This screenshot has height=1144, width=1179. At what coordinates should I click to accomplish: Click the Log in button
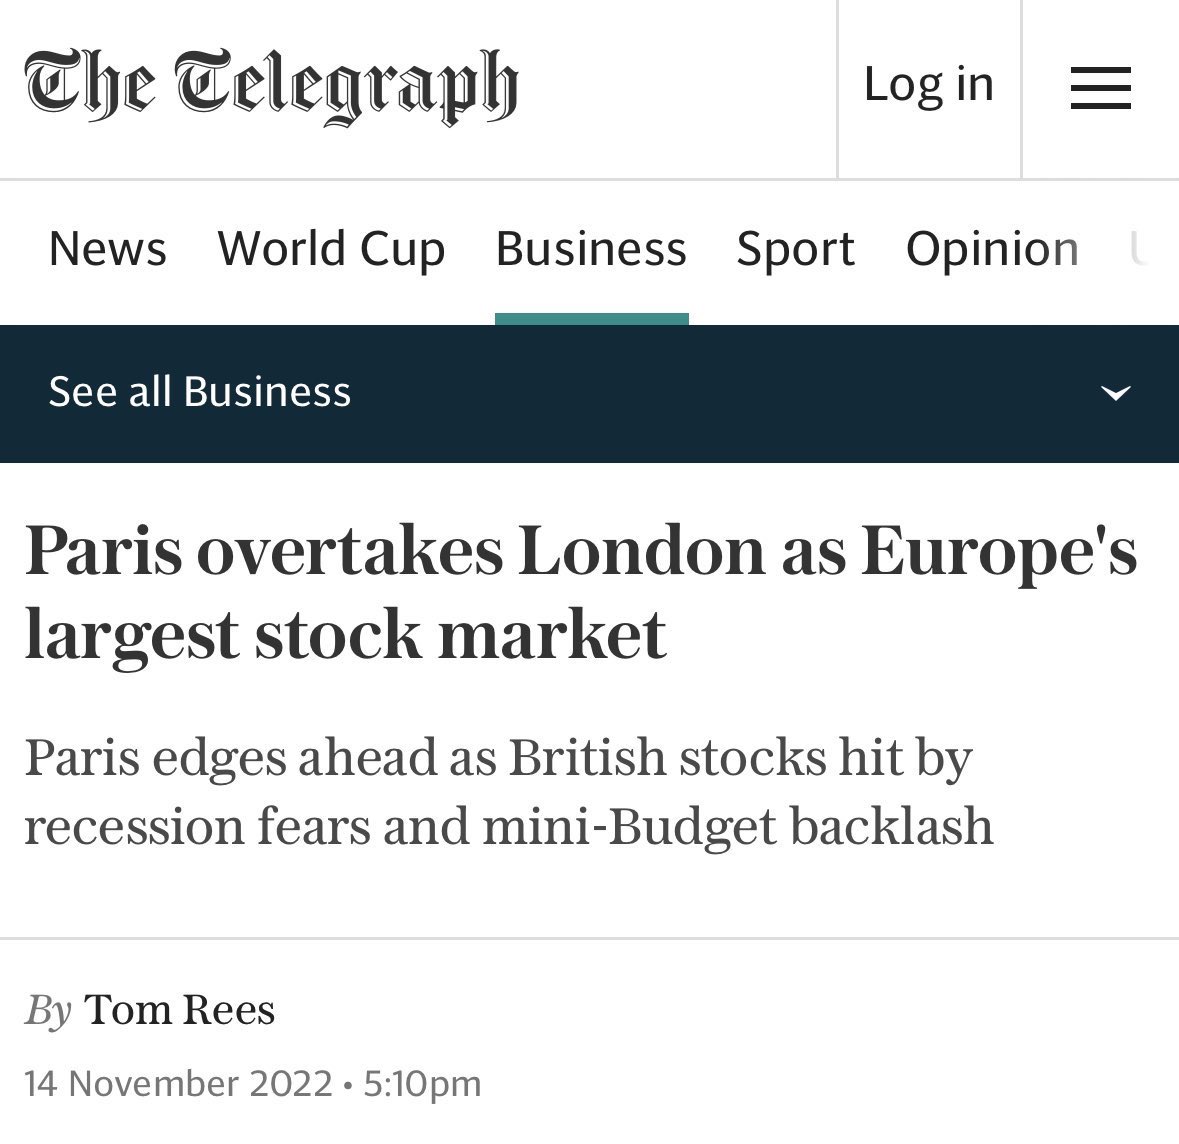(929, 84)
